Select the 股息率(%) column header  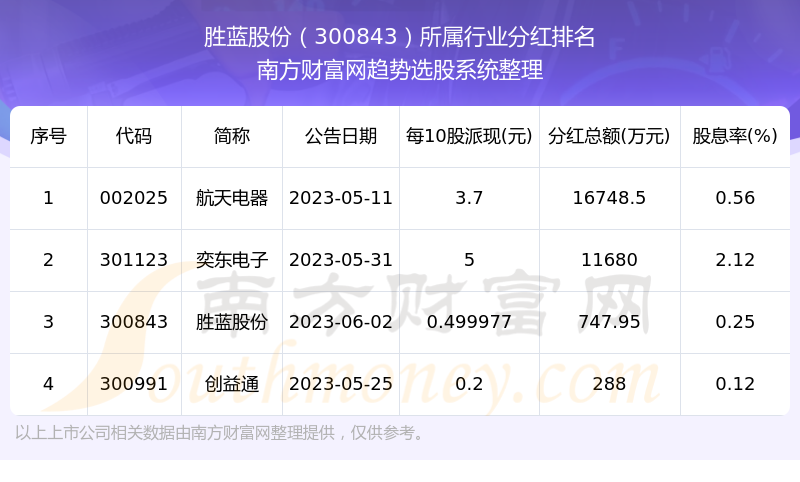(735, 136)
